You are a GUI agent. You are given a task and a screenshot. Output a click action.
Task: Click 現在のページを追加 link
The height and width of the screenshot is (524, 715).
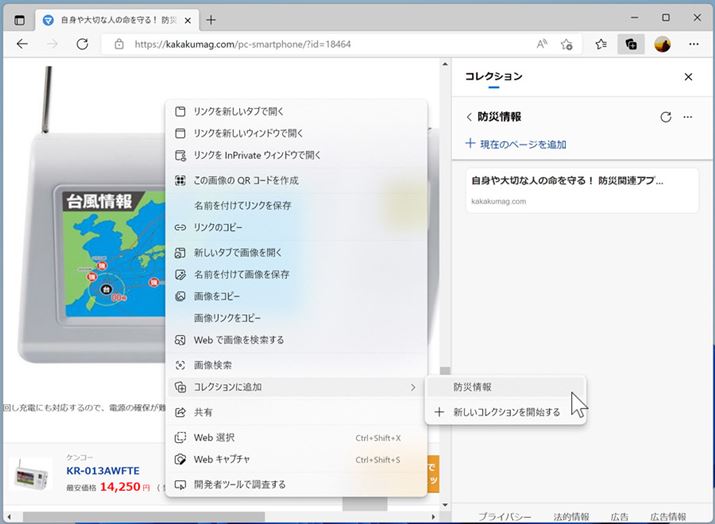click(x=516, y=144)
